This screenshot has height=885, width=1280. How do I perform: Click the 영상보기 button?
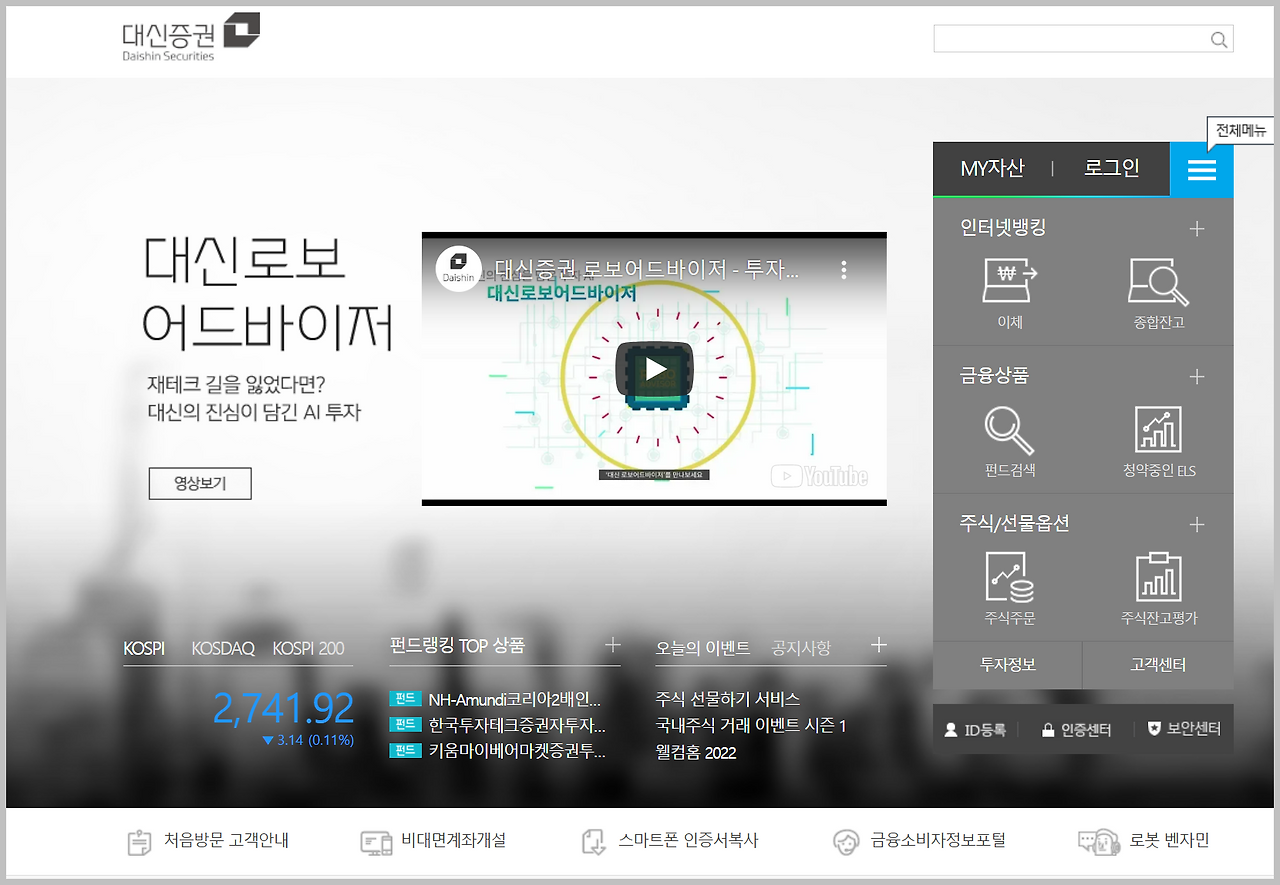point(200,483)
